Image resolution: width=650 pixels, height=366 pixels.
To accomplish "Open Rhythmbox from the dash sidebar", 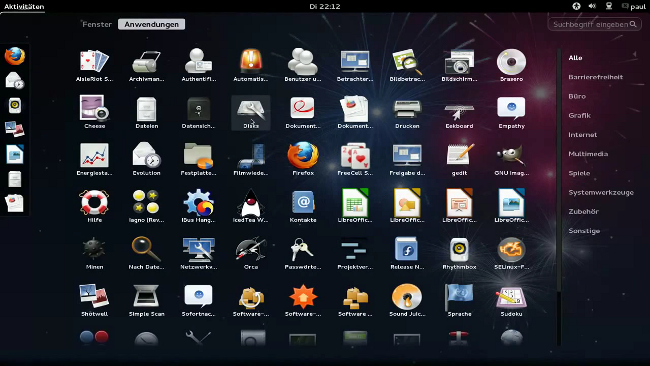I will coord(15,105).
